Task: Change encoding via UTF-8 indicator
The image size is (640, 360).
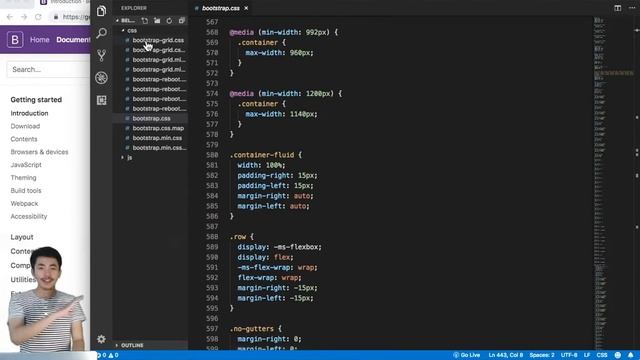Action: click(x=569, y=355)
